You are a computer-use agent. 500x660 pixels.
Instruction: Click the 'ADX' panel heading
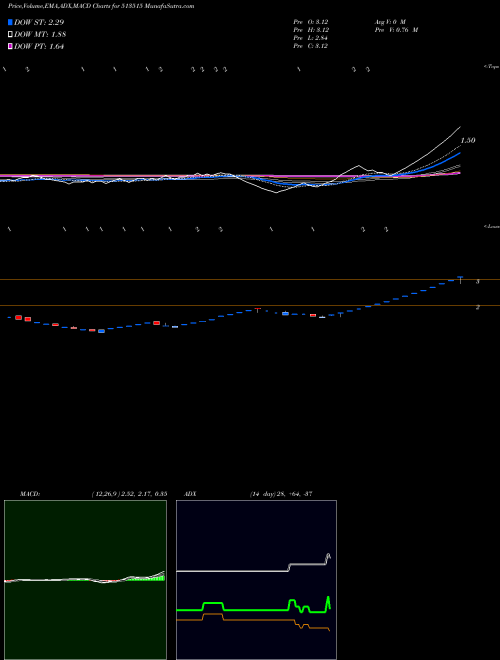click(191, 494)
